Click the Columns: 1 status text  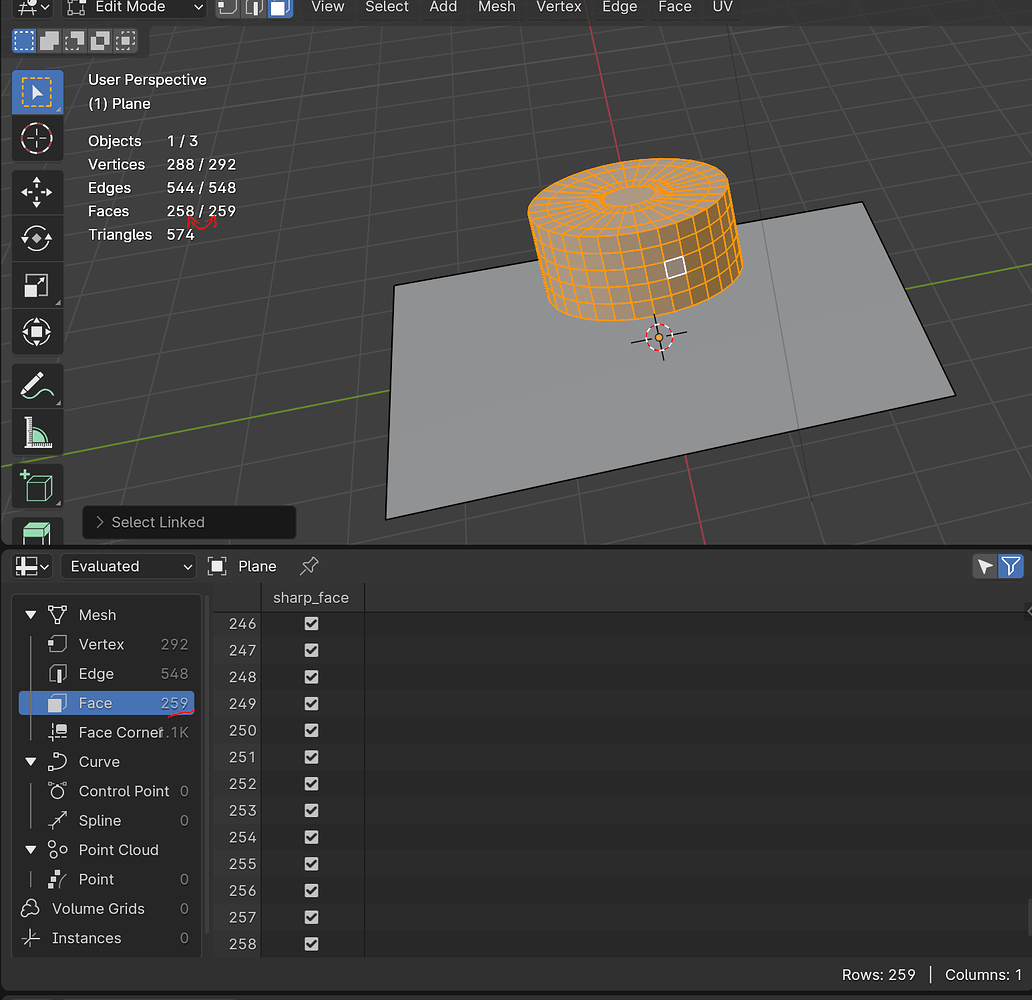click(983, 975)
